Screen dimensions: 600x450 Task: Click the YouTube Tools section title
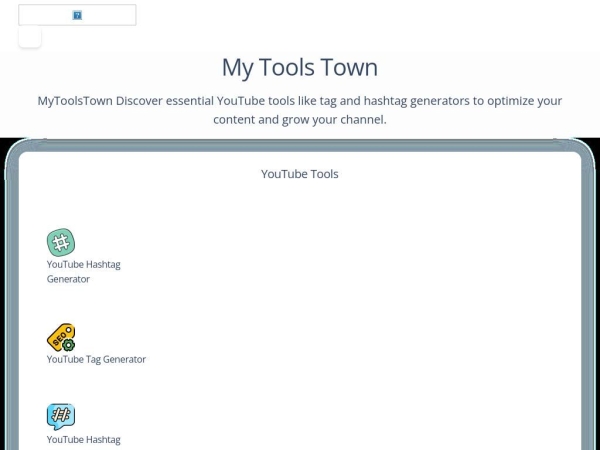(300, 174)
